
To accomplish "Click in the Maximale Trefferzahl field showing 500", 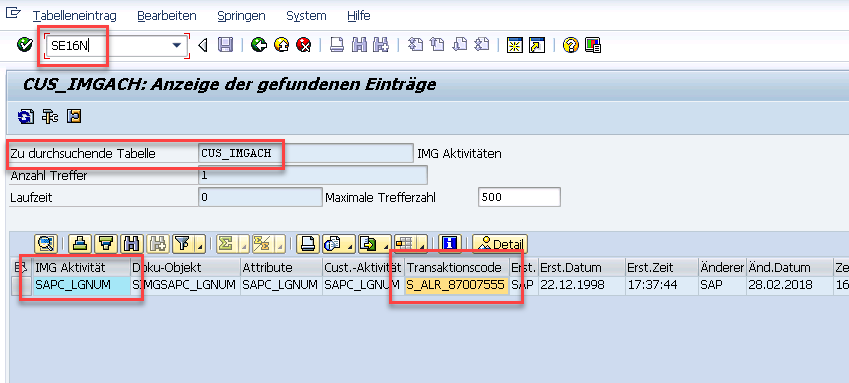I will [x=519, y=197].
